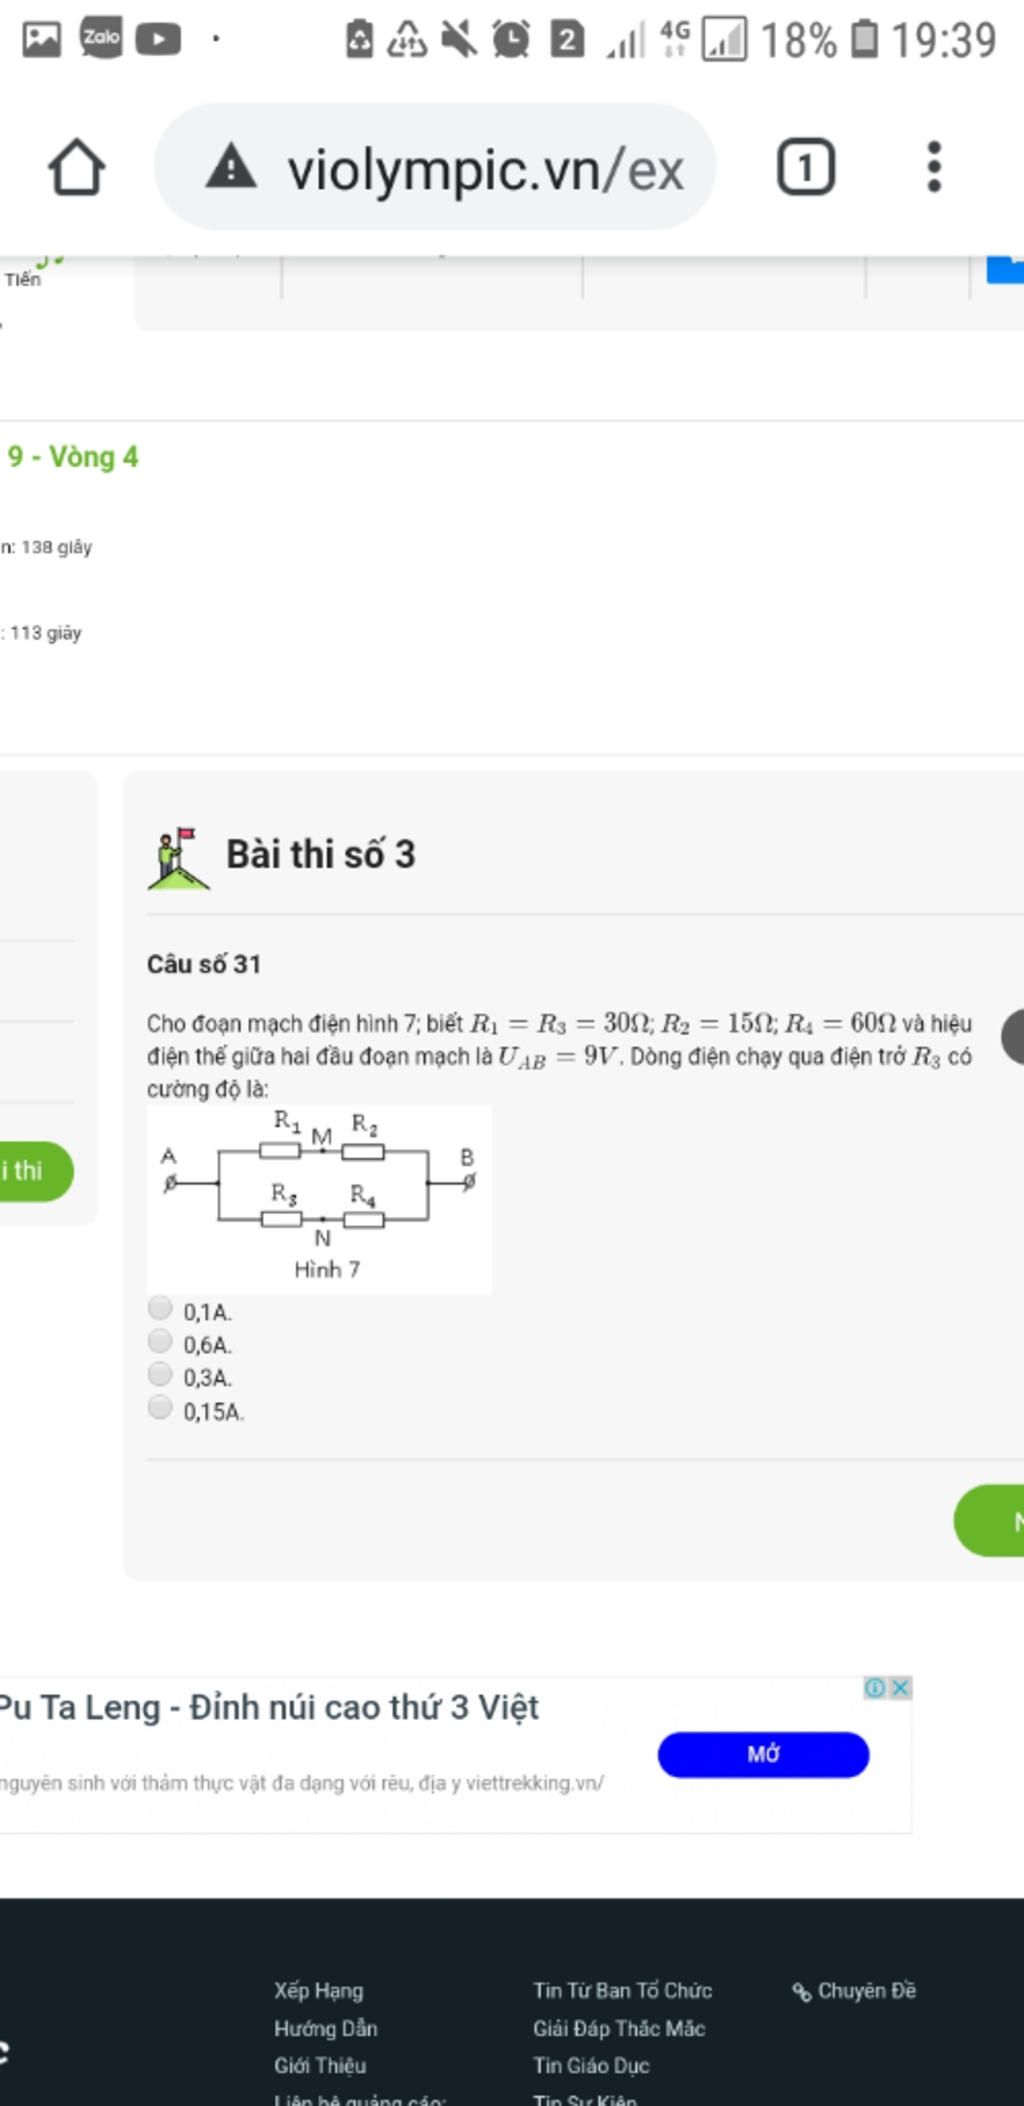Open the tab switcher showing 1 tab
This screenshot has height=2106, width=1024.
[805, 167]
